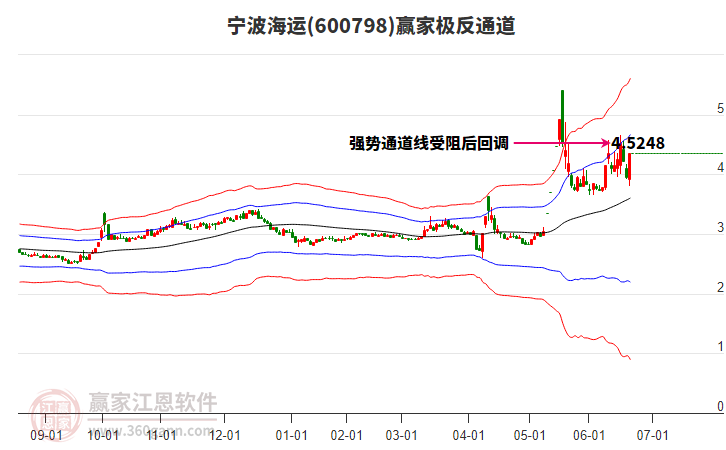
Task: Click the last red candlestick on the chart
Action: click(x=630, y=167)
